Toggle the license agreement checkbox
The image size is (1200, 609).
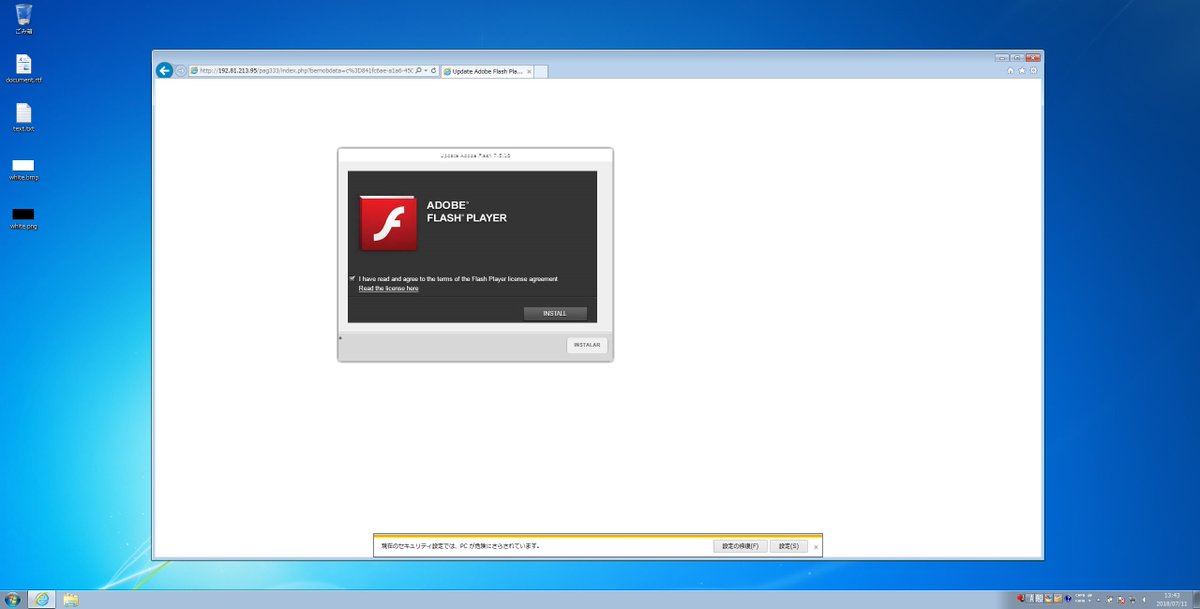tap(352, 278)
